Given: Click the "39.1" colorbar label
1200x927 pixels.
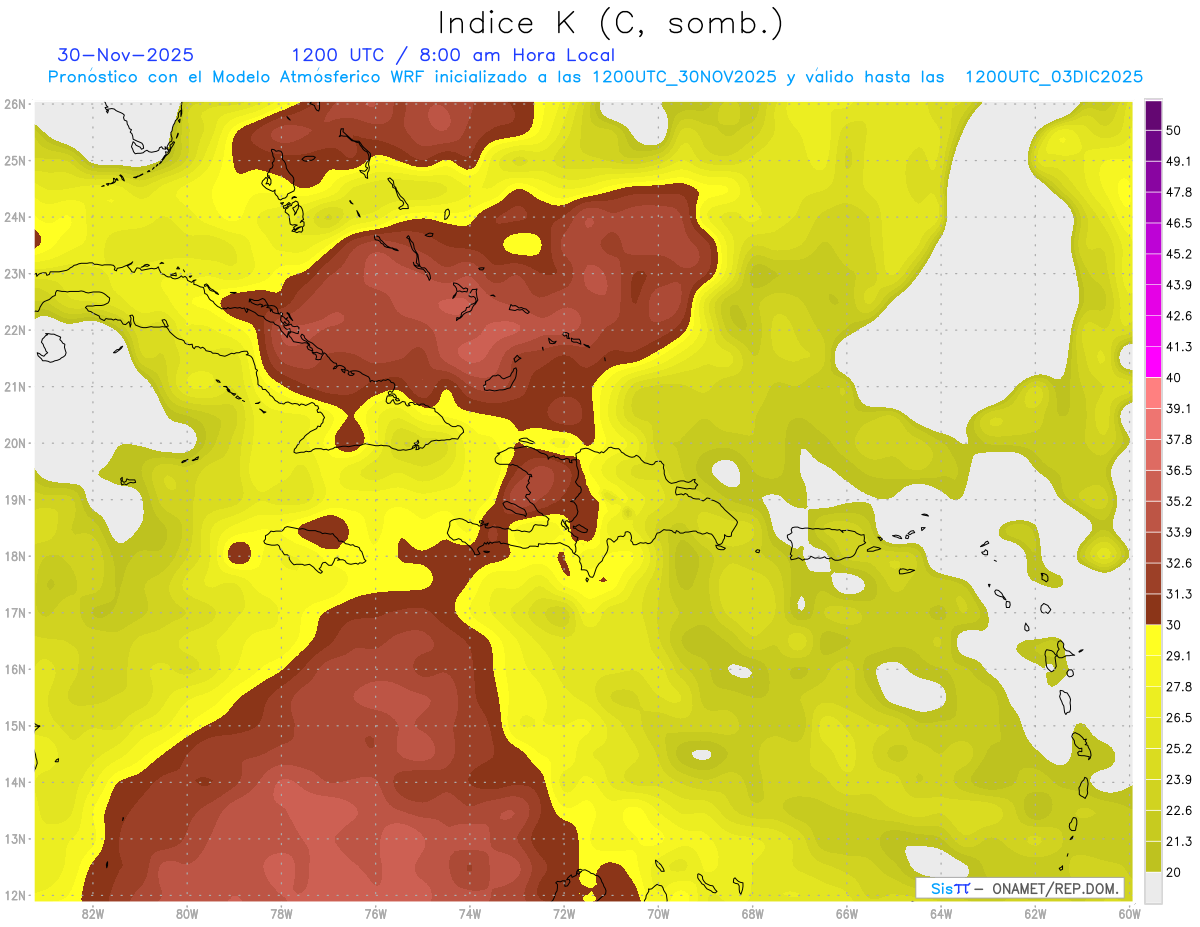Looking at the screenshot, I should click(x=1179, y=408).
